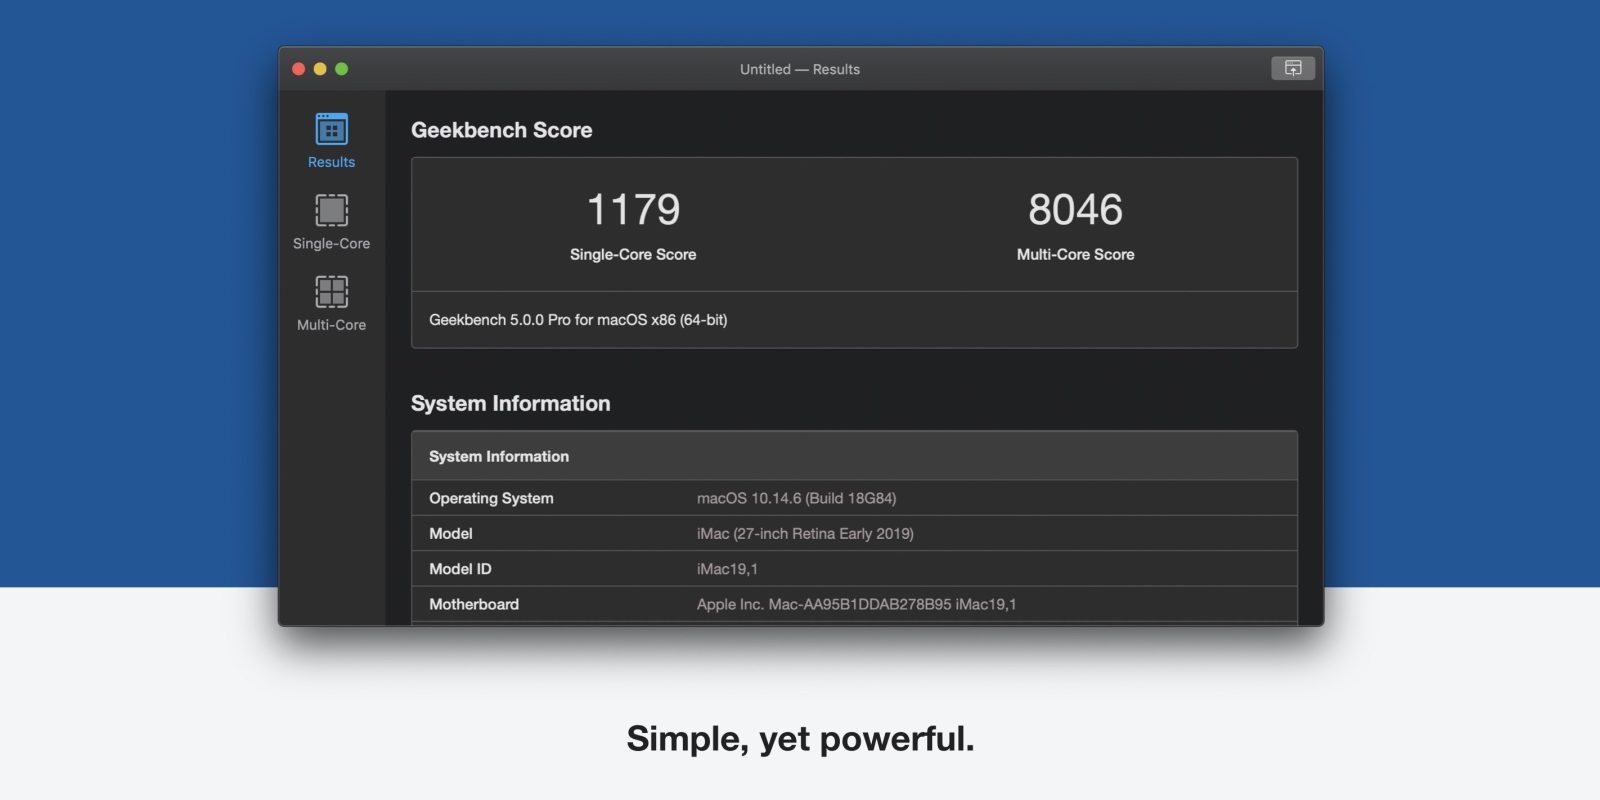Click the Single-Core label in sidebar
This screenshot has height=800, width=1600.
331,243
